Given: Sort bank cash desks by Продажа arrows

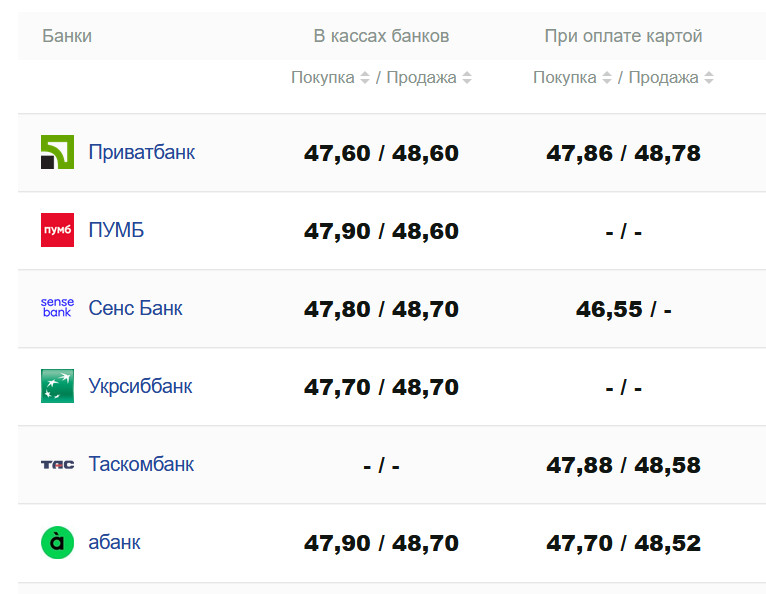Looking at the screenshot, I should [467, 78].
